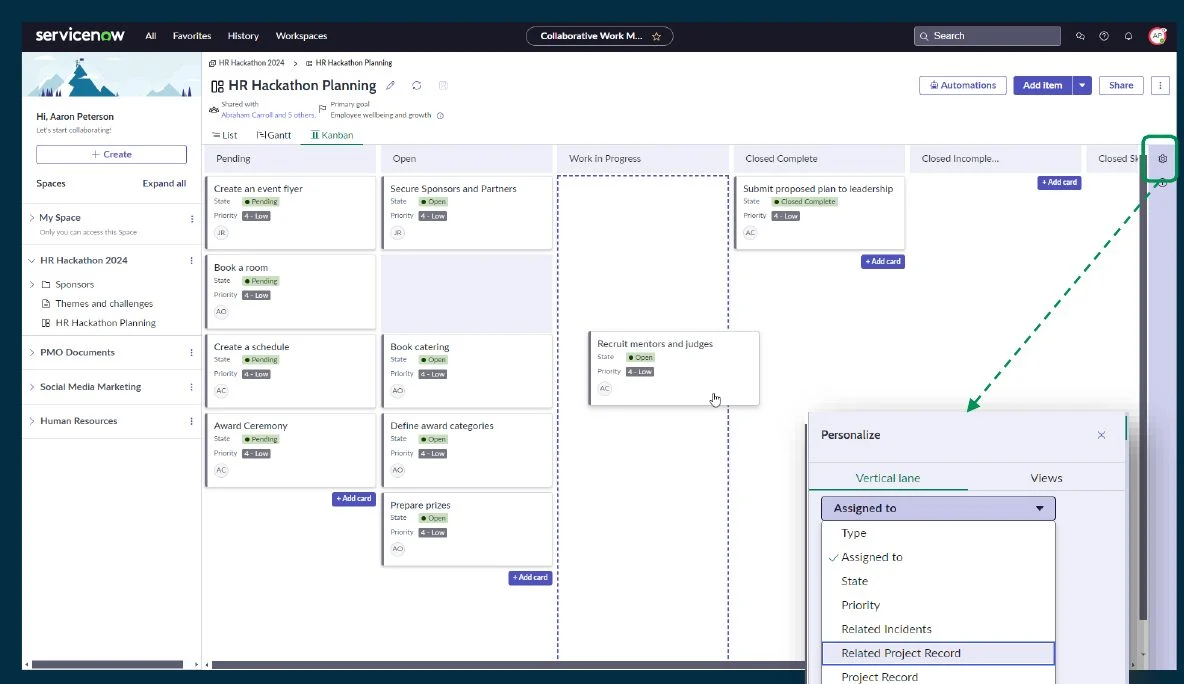1184x684 pixels.
Task: Open the help question mark icon
Action: (1104, 36)
